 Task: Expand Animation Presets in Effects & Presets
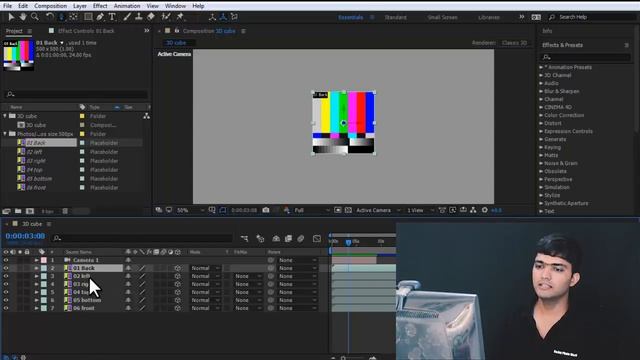[x=541, y=67]
